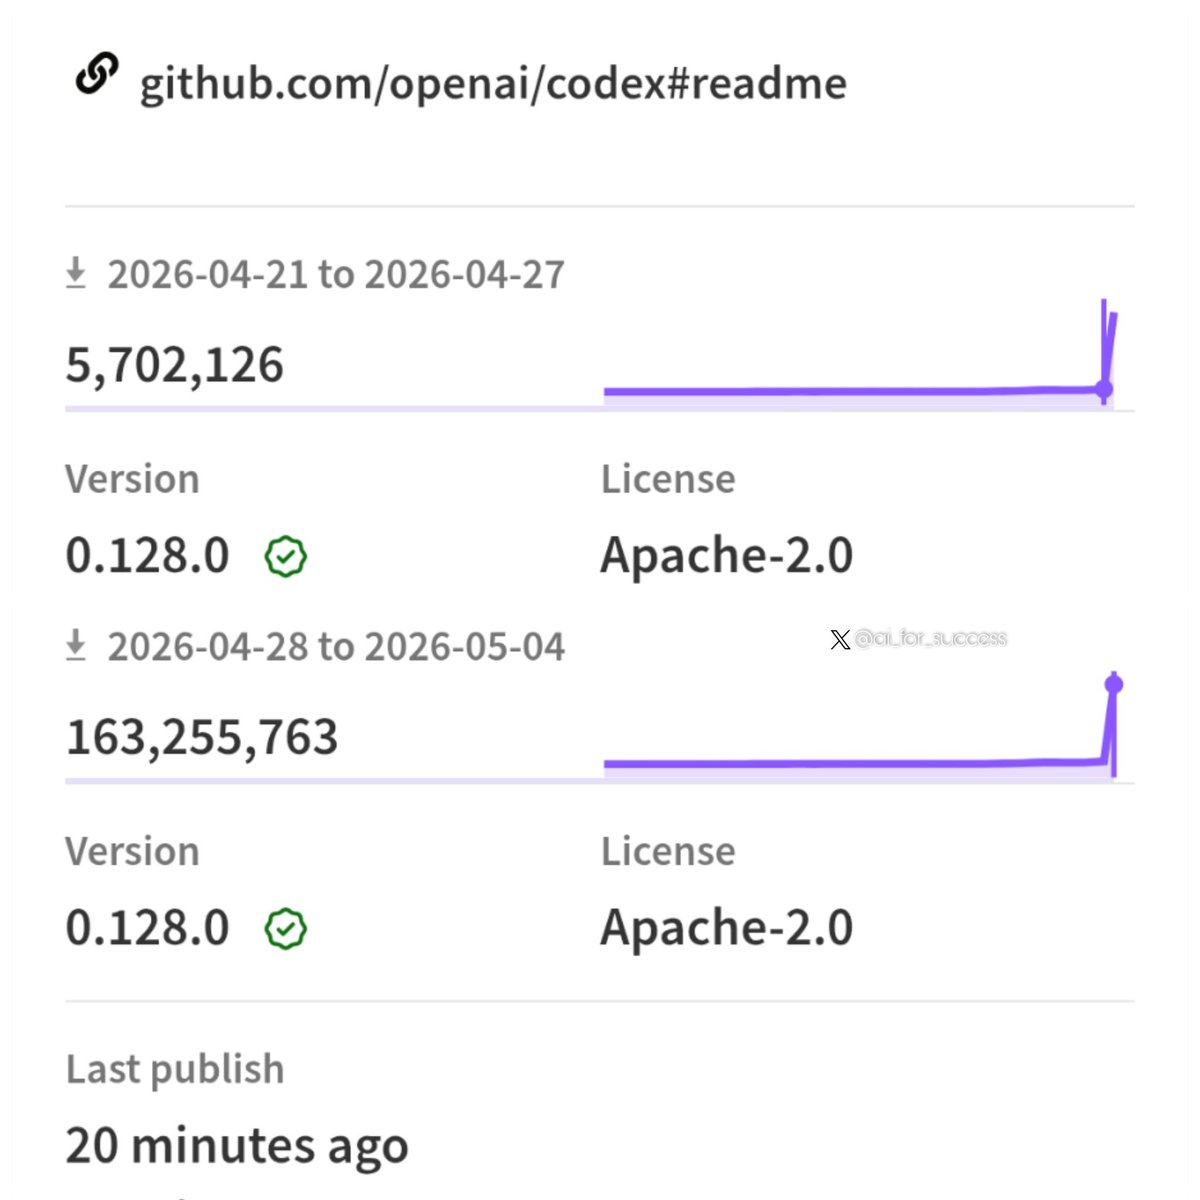This screenshot has height=1200, width=1200.
Task: Click the data point on the 5,702,126 downloads sparkline
Action: point(1104,389)
